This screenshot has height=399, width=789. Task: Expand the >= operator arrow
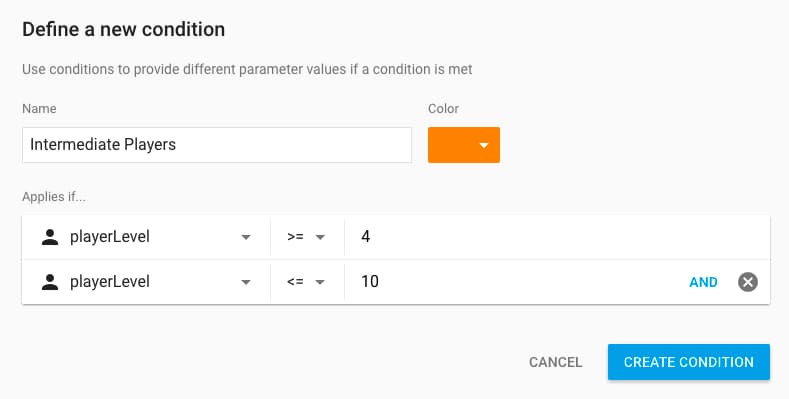320,237
